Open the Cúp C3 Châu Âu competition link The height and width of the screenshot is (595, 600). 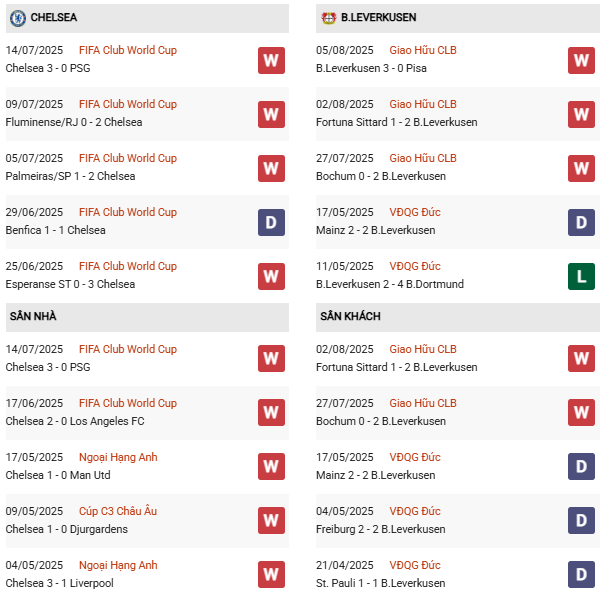(x=118, y=511)
